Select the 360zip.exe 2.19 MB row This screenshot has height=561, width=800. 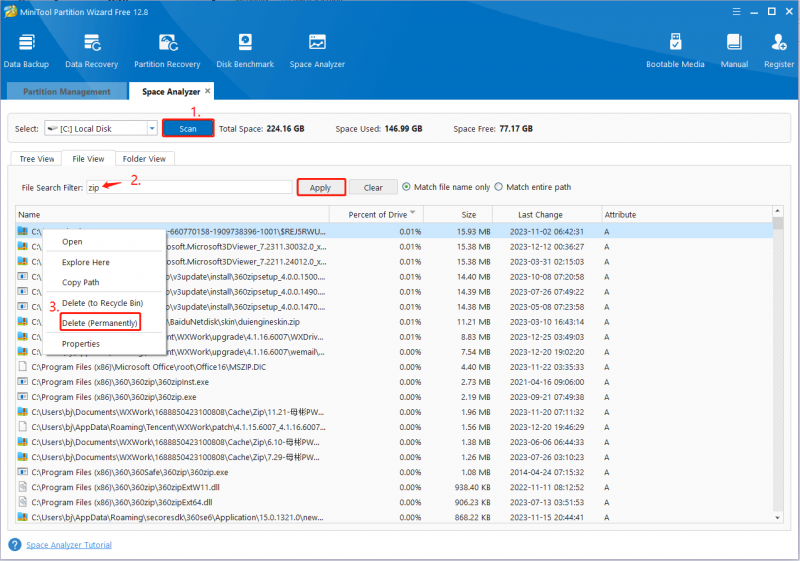coord(394,397)
